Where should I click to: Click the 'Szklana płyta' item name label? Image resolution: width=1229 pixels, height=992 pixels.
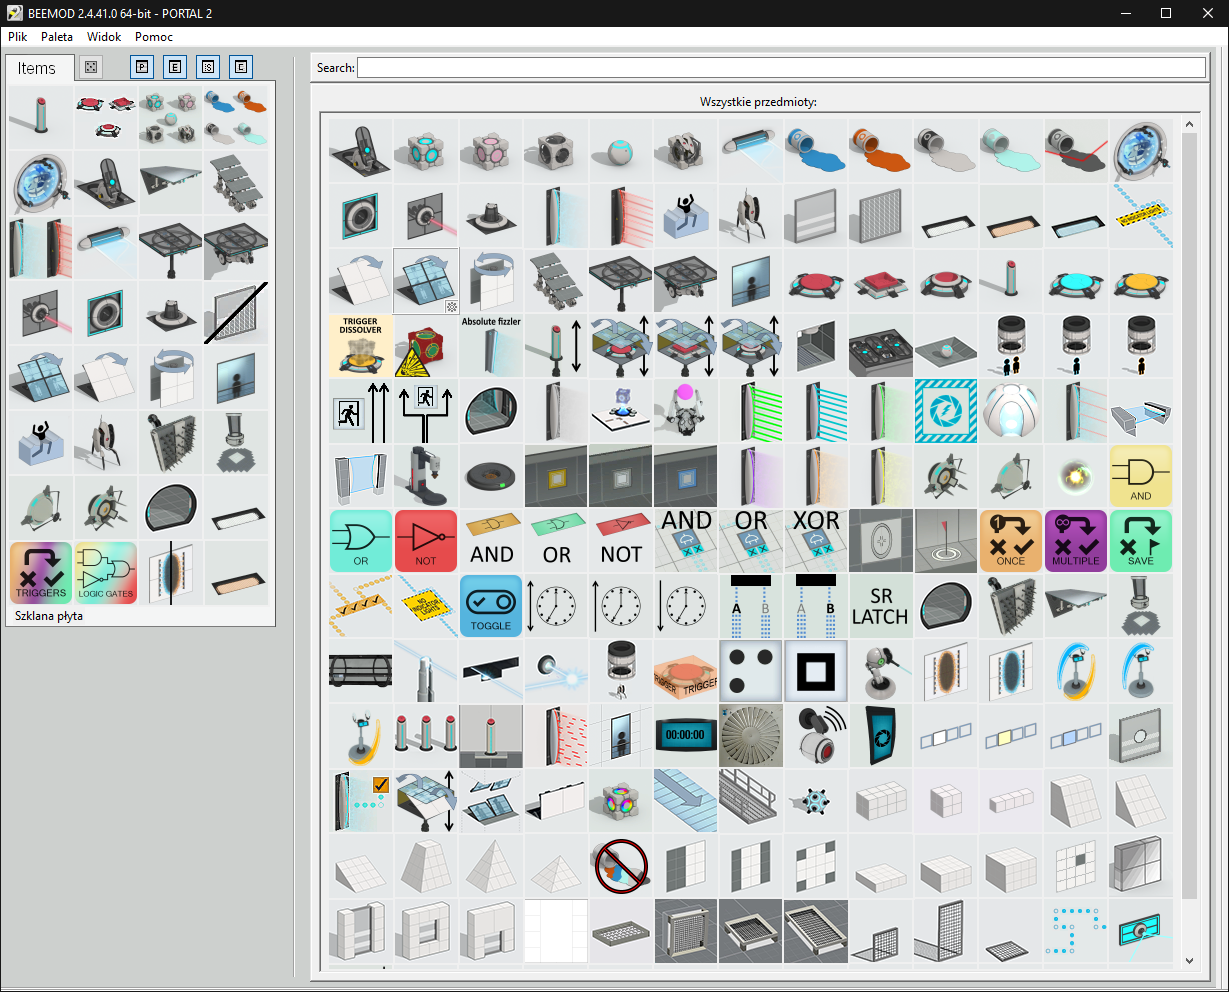[49, 616]
